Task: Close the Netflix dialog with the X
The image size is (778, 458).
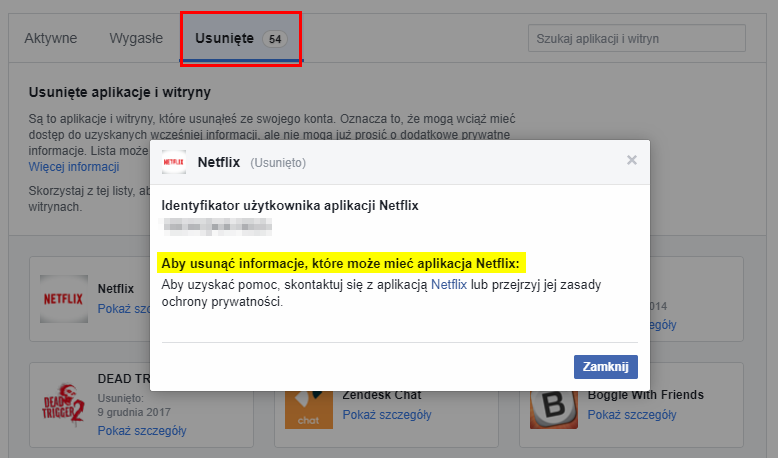Action: click(632, 160)
